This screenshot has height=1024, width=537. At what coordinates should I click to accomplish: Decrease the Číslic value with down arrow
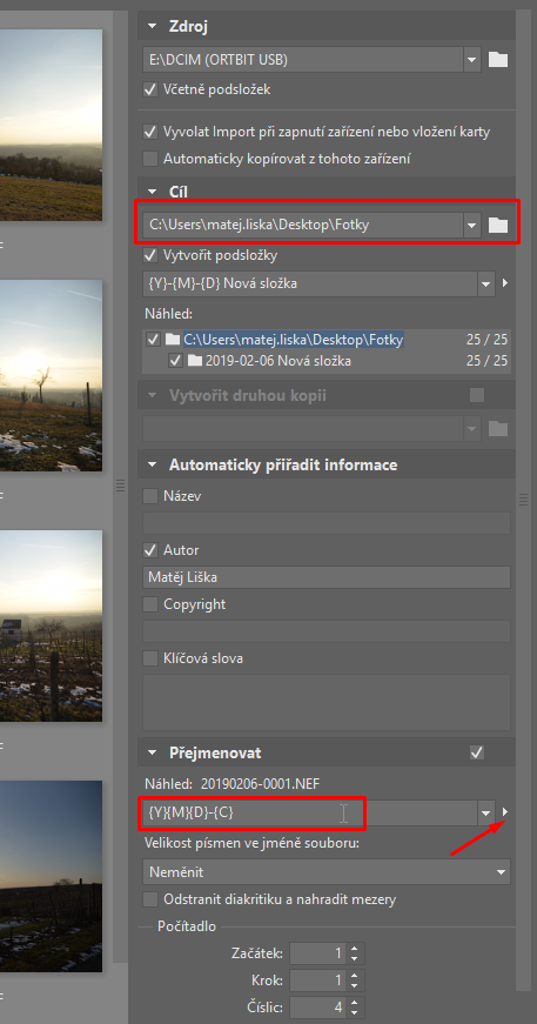pos(354,1012)
